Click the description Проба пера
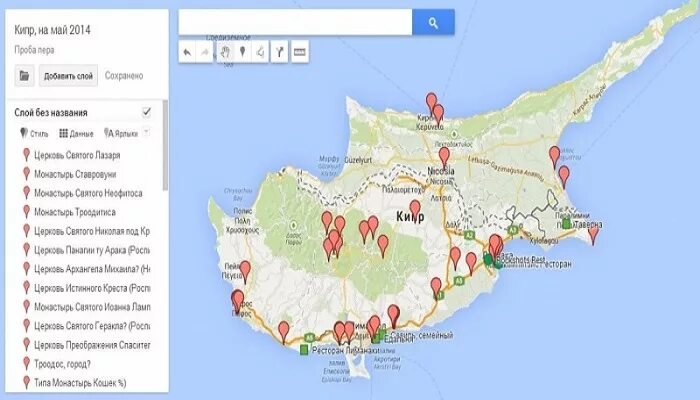The image size is (700, 400). pos(34,50)
